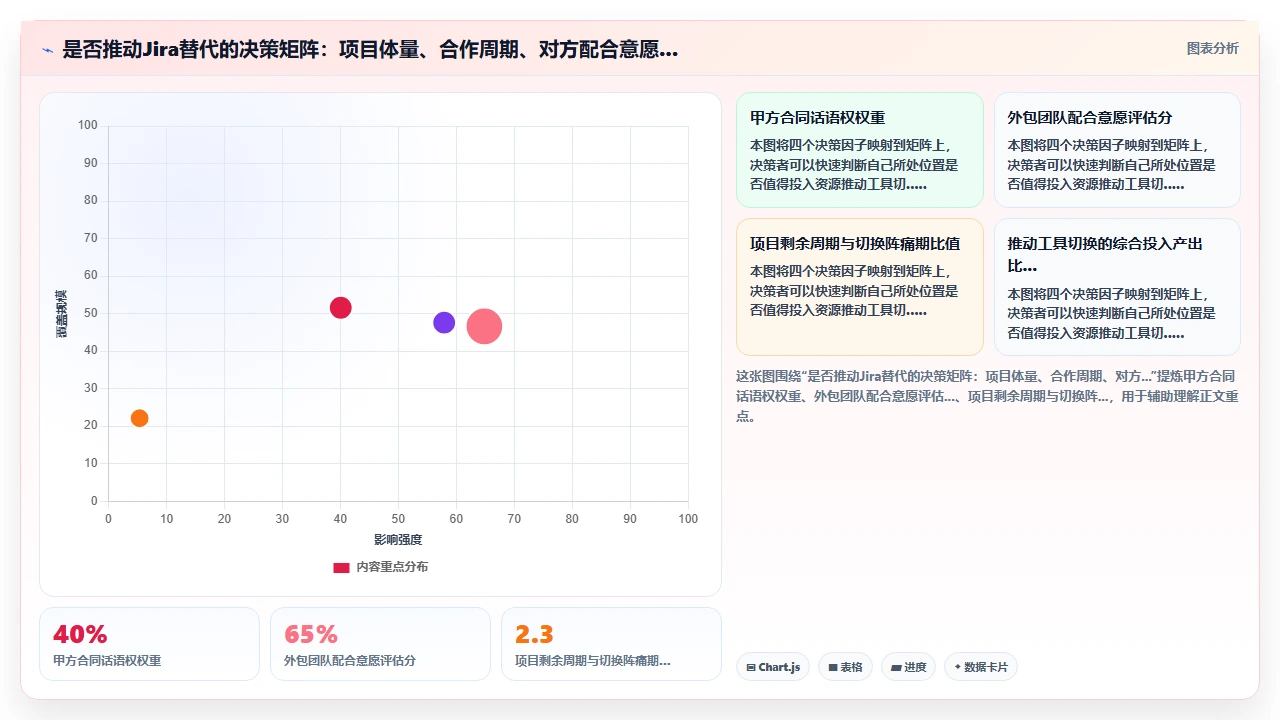This screenshot has height=720, width=1280.
Task: Click the Chart.js tag icon
Action: pyautogui.click(x=751, y=667)
